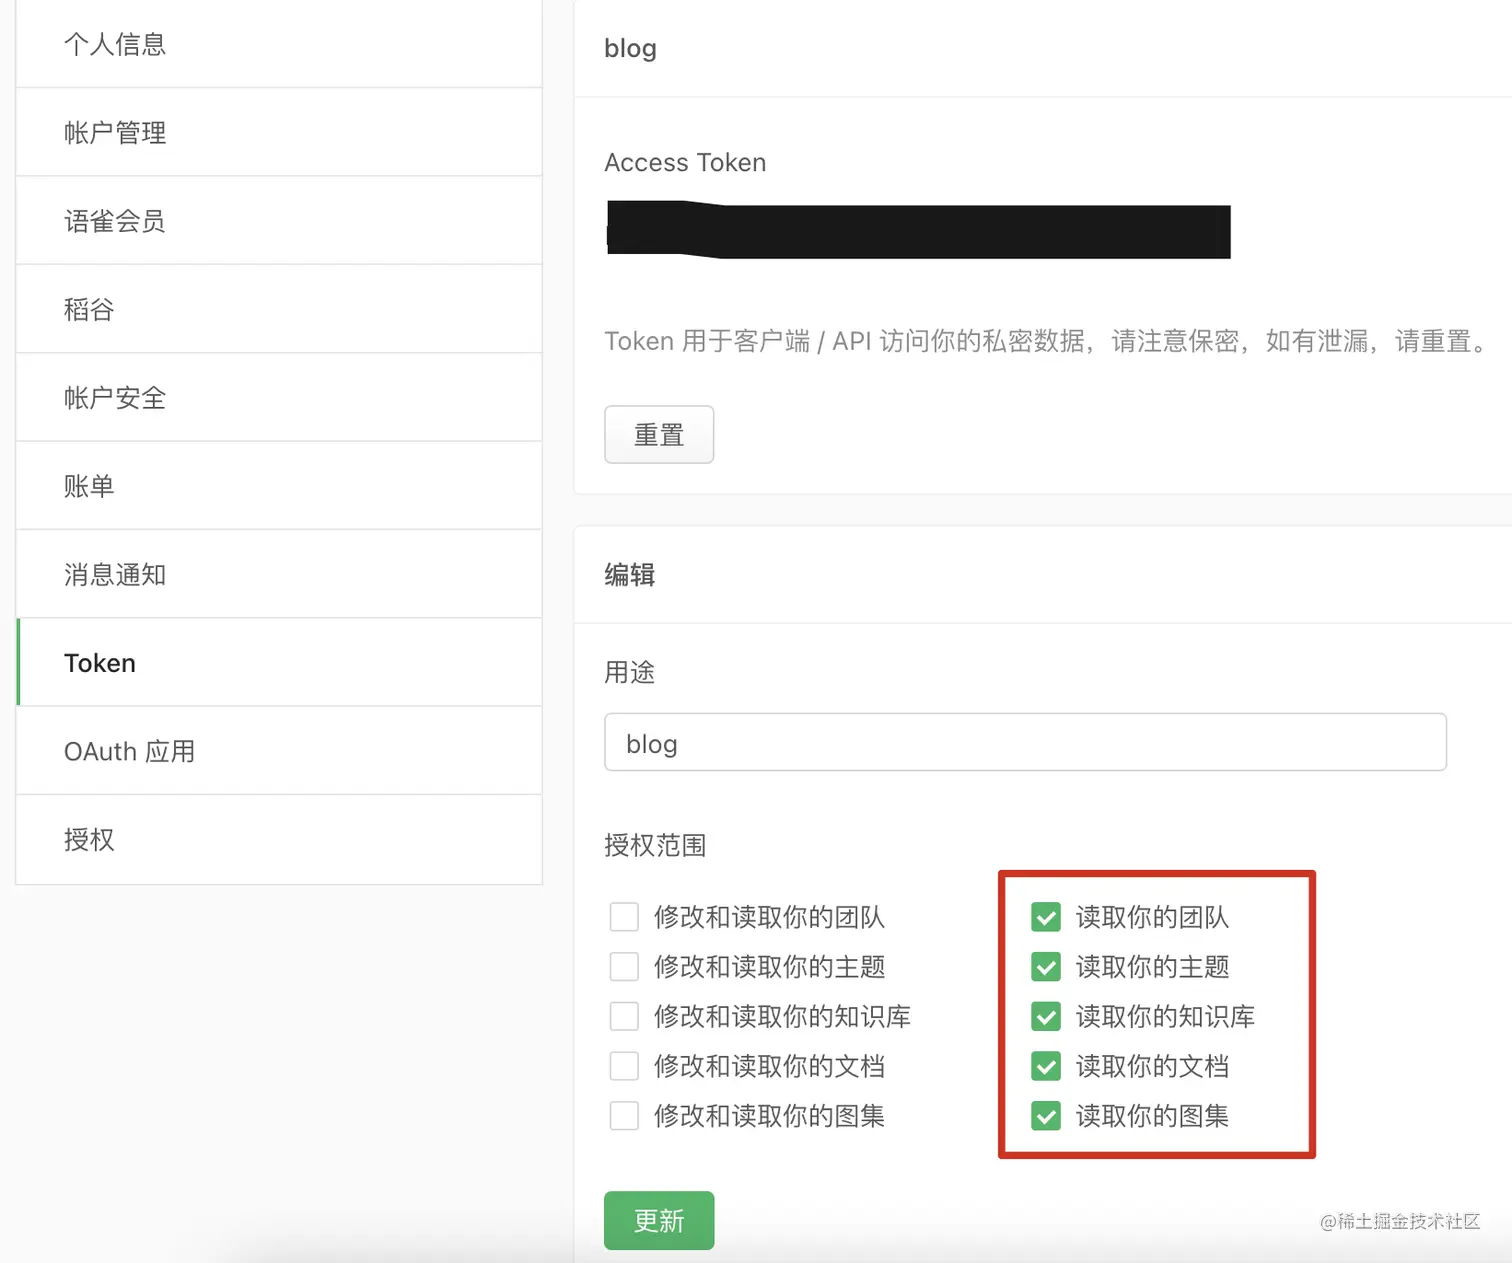Uncheck 读取你的主题 checkbox
The image size is (1512, 1263).
[1046, 967]
